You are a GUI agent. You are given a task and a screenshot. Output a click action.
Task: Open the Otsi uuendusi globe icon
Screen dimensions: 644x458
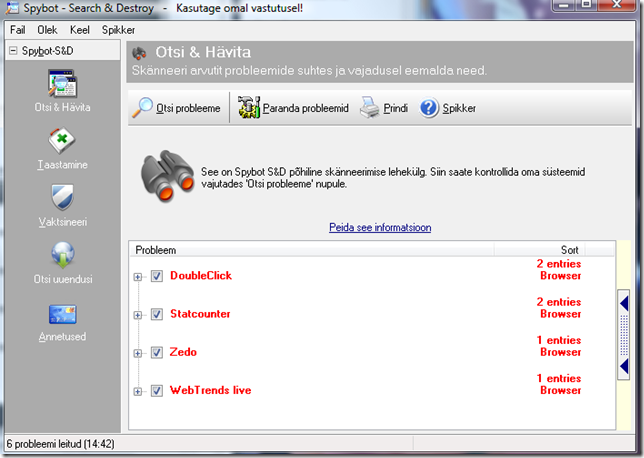point(62,255)
